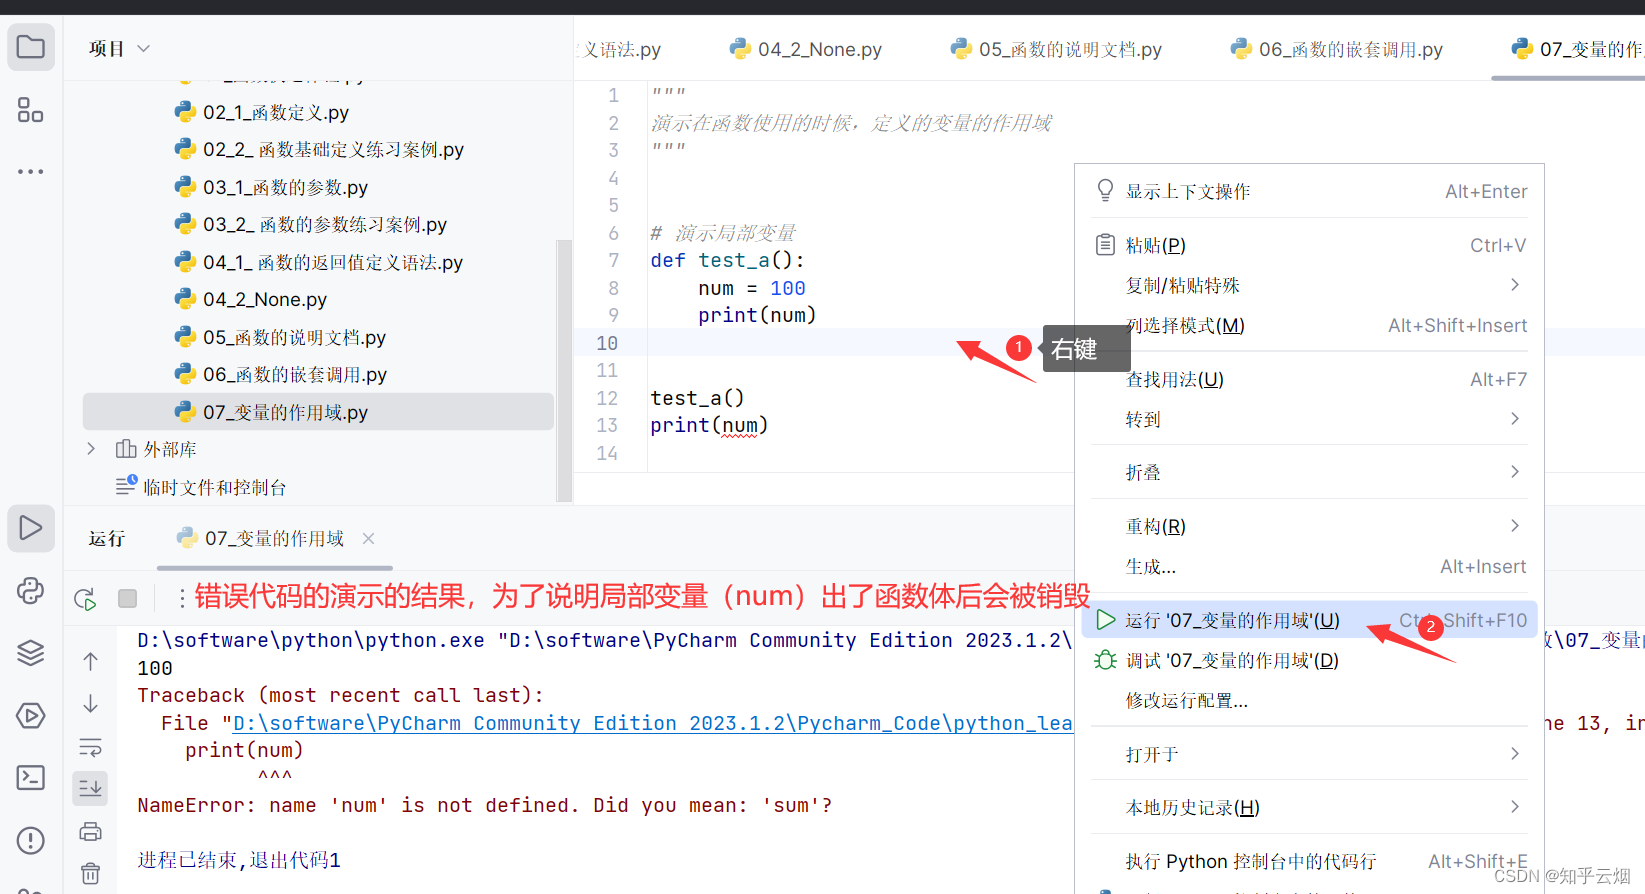Run '07_变量的作用域' from context menu
Screen dimensions: 1645x894
pos(1309,620)
